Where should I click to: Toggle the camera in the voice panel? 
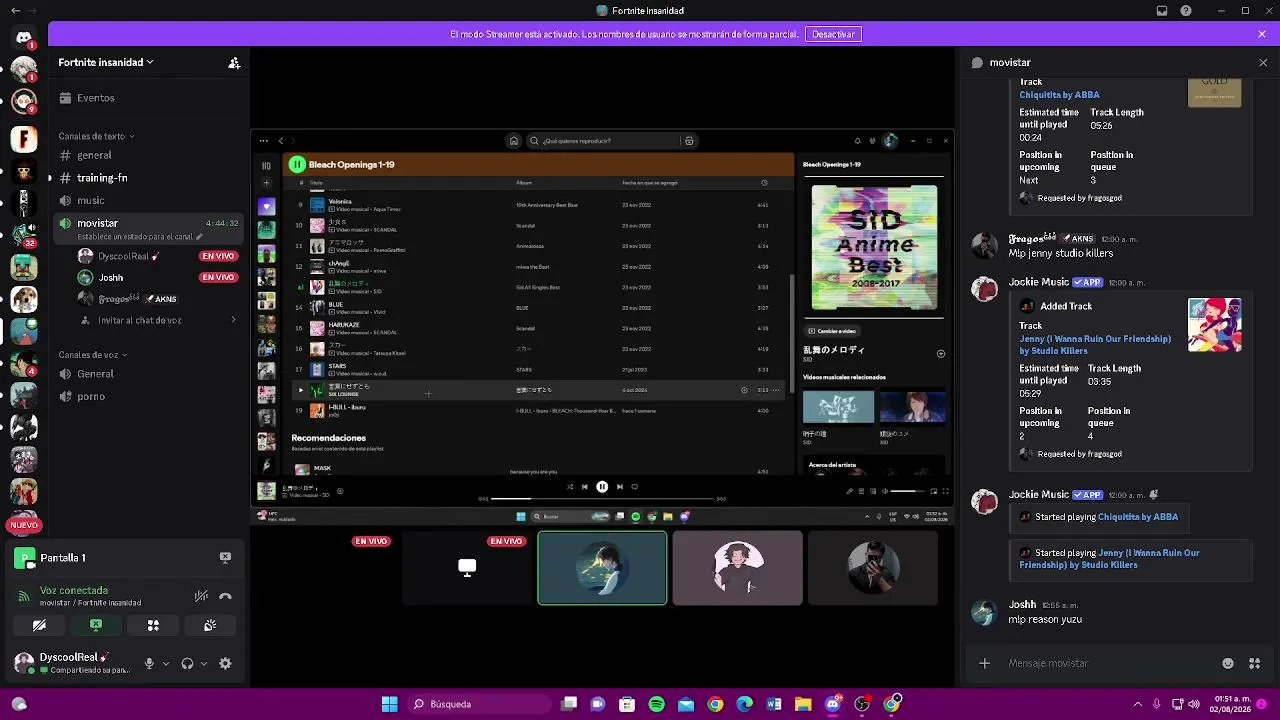tap(39, 625)
